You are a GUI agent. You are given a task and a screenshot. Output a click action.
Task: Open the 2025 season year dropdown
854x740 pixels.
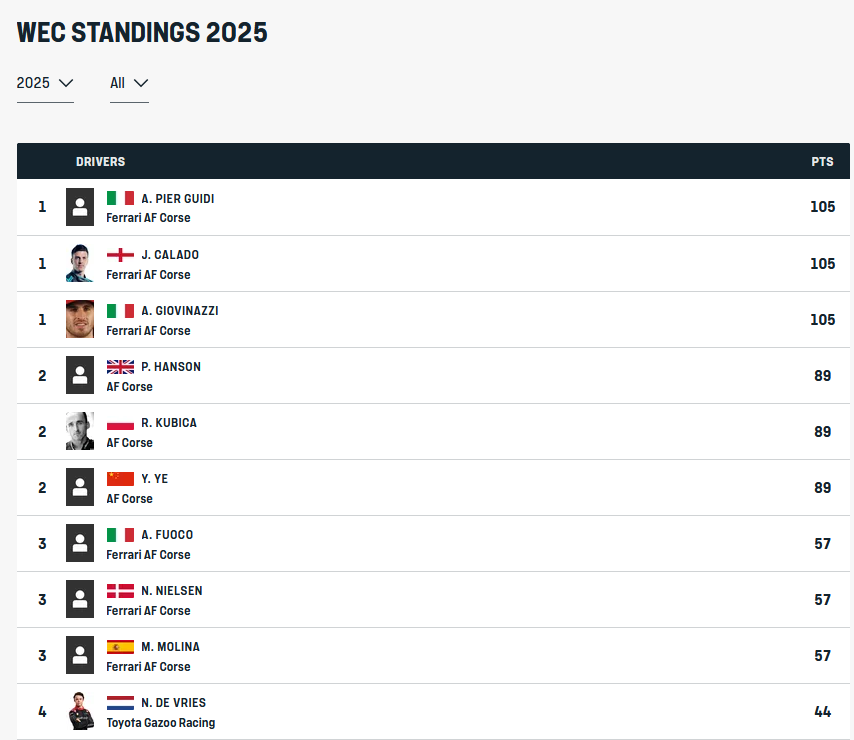click(x=45, y=83)
